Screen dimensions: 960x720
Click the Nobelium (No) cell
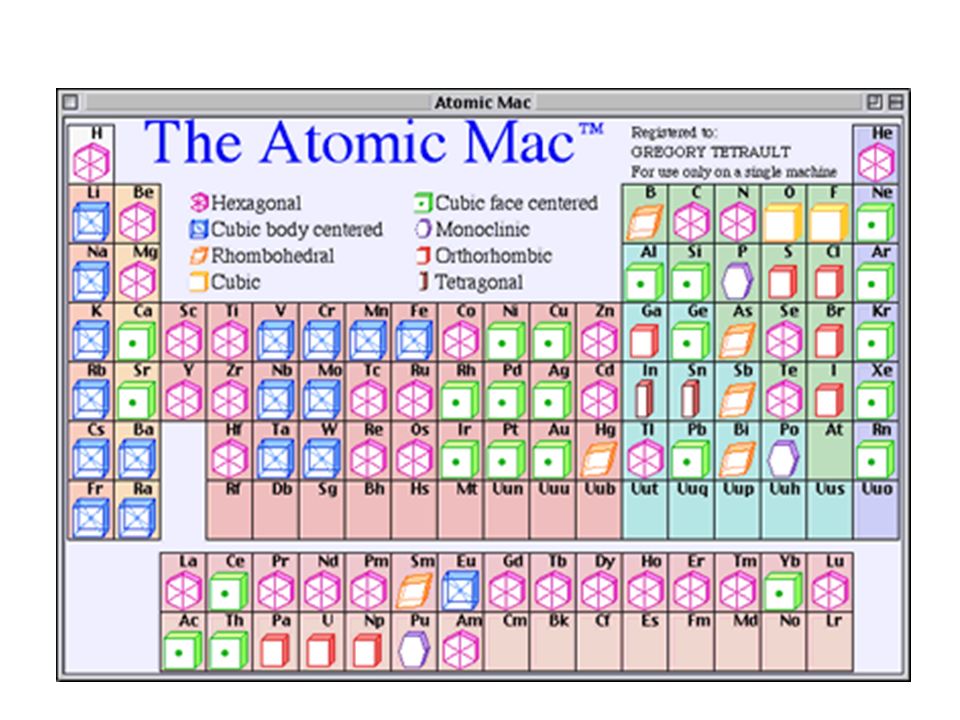pos(784,642)
